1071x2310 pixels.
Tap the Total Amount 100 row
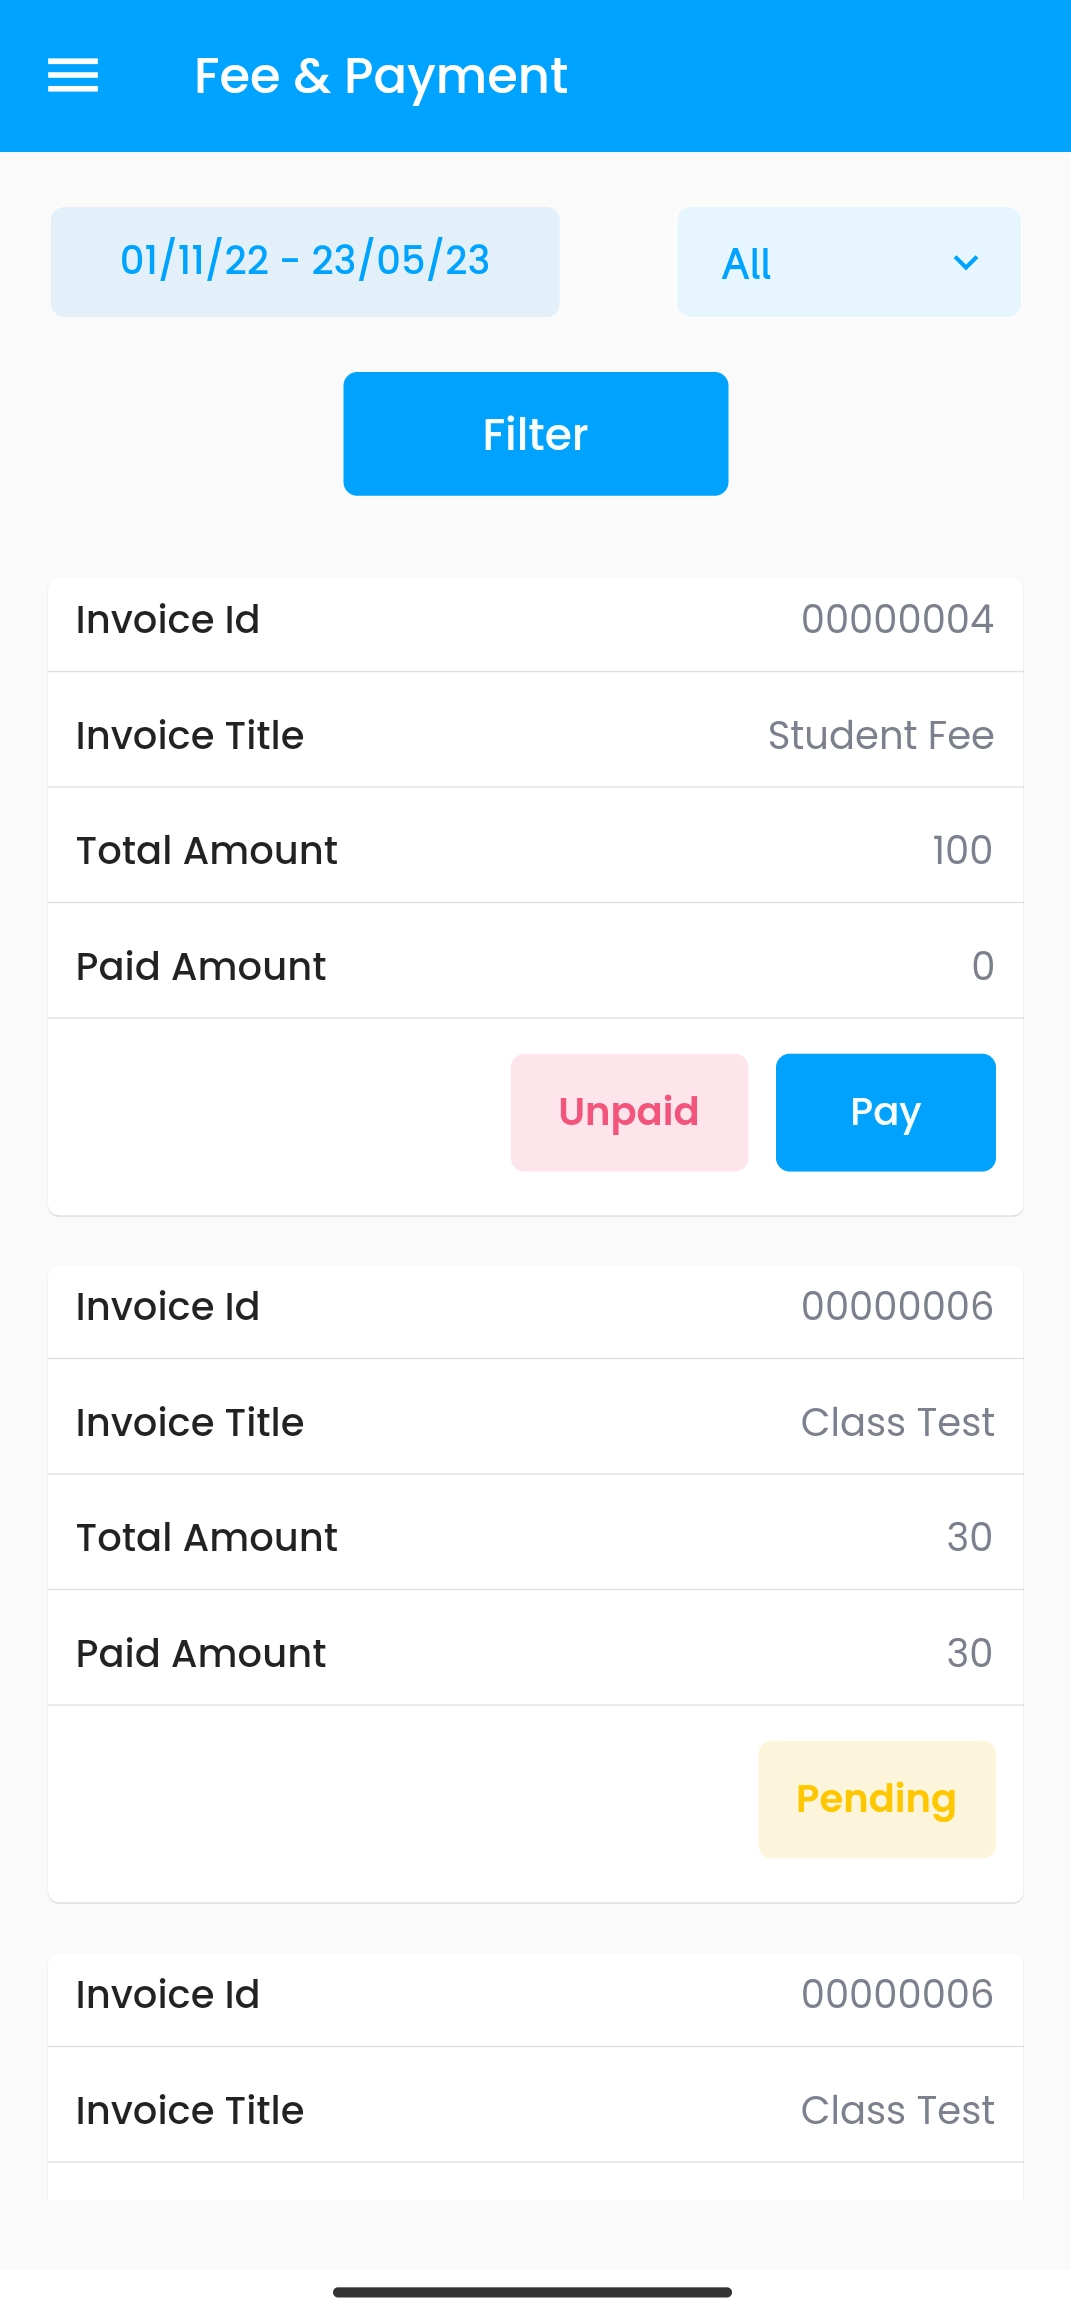[x=535, y=850]
